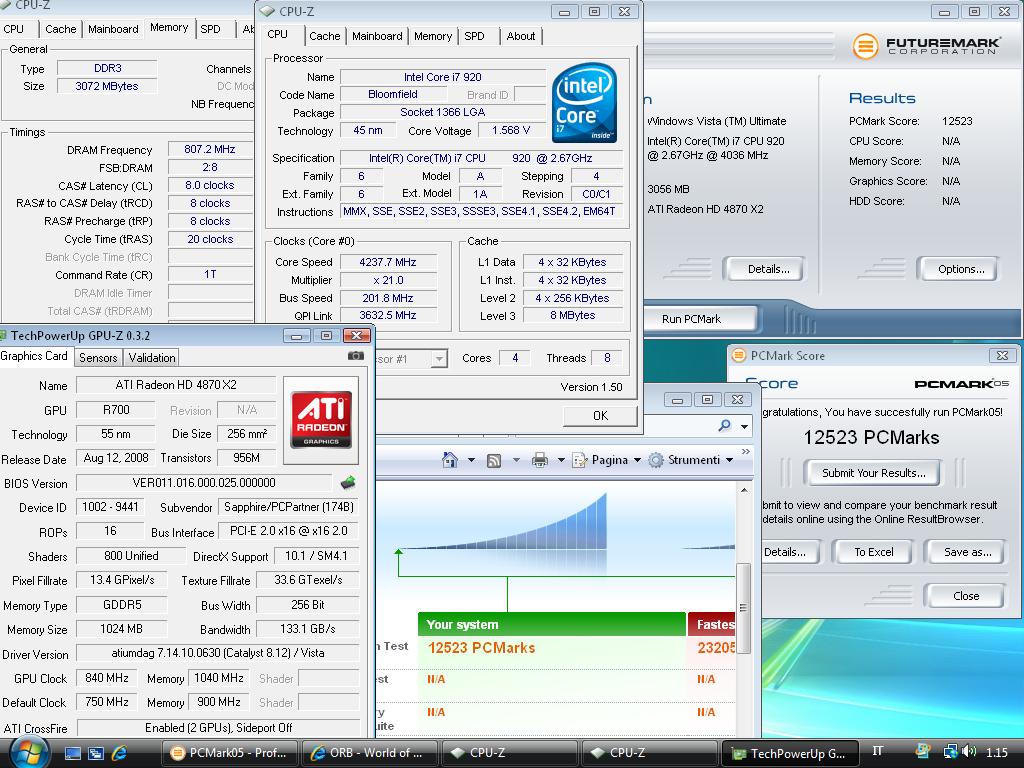Open the Sensors tab in GPU-Z
Viewport: 1024px width, 768px height.
(98, 358)
